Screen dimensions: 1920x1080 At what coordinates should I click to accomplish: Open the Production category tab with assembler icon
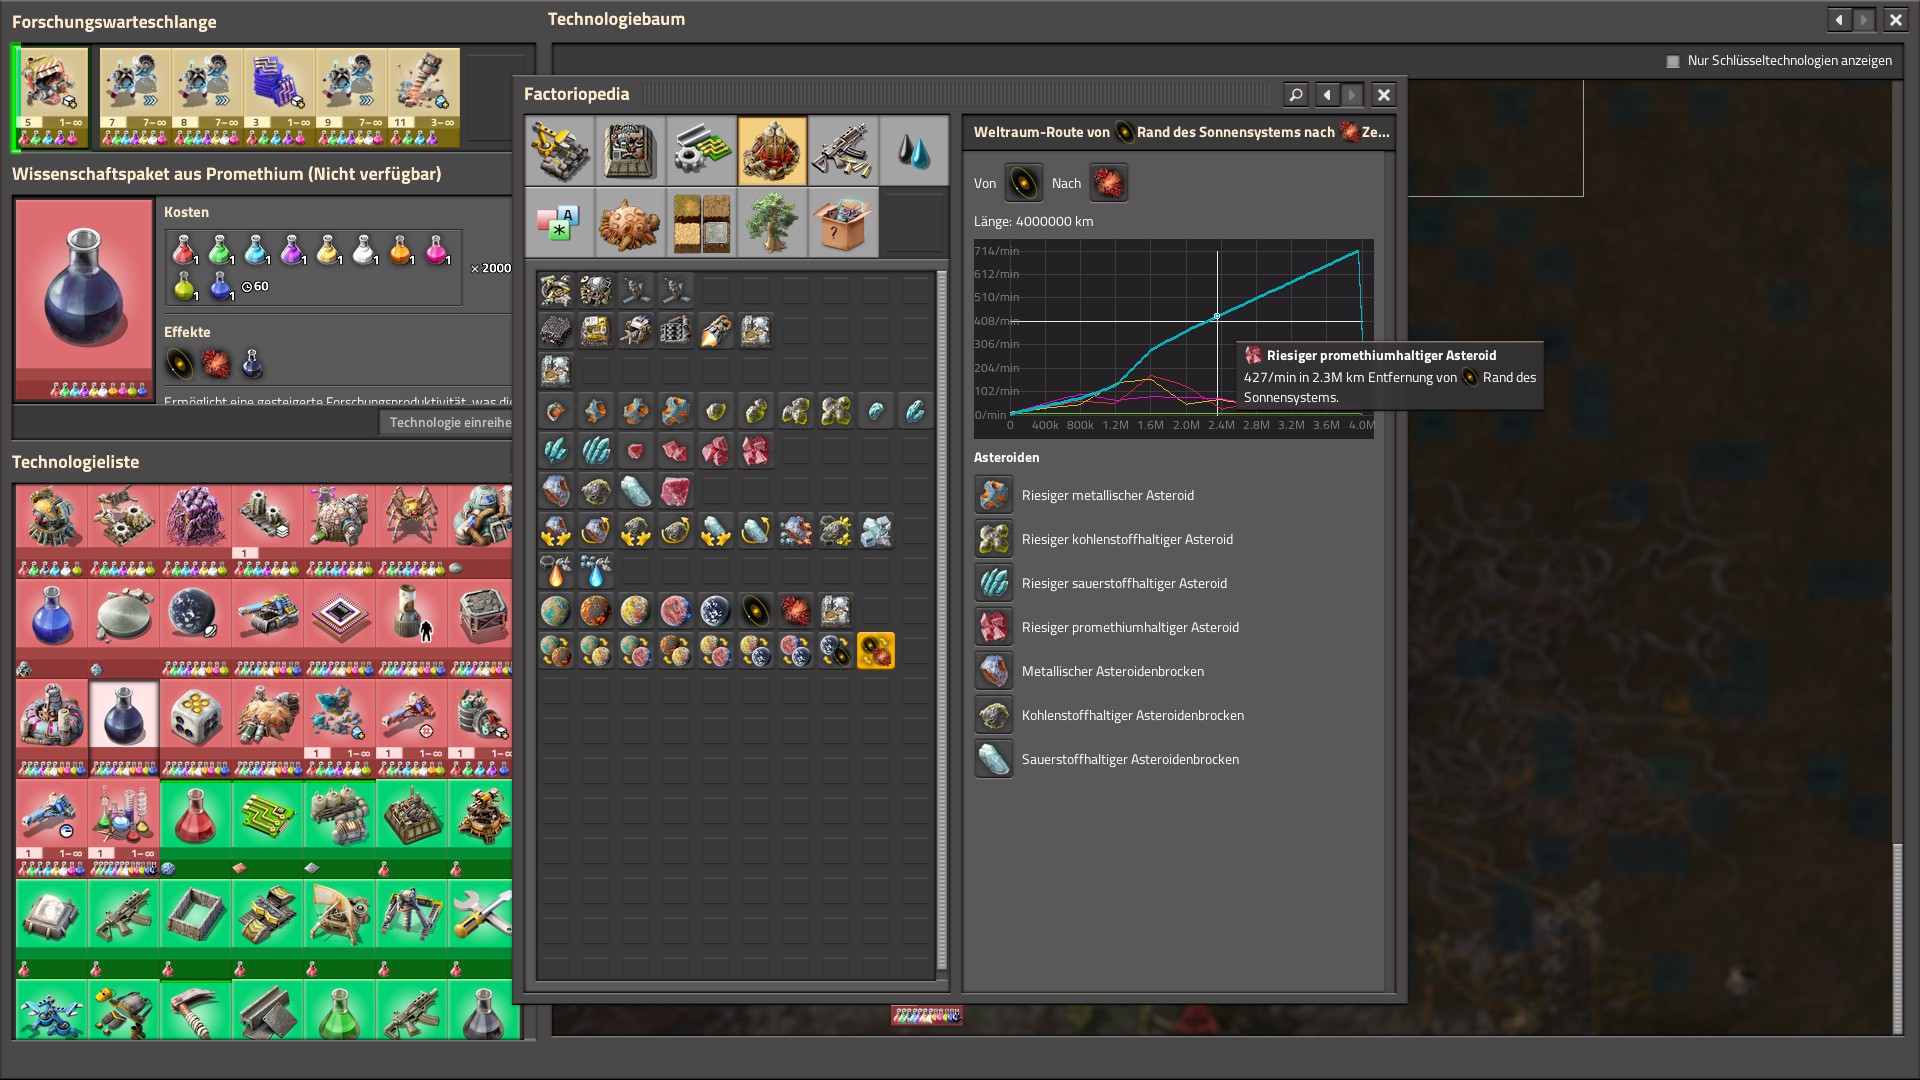[630, 151]
